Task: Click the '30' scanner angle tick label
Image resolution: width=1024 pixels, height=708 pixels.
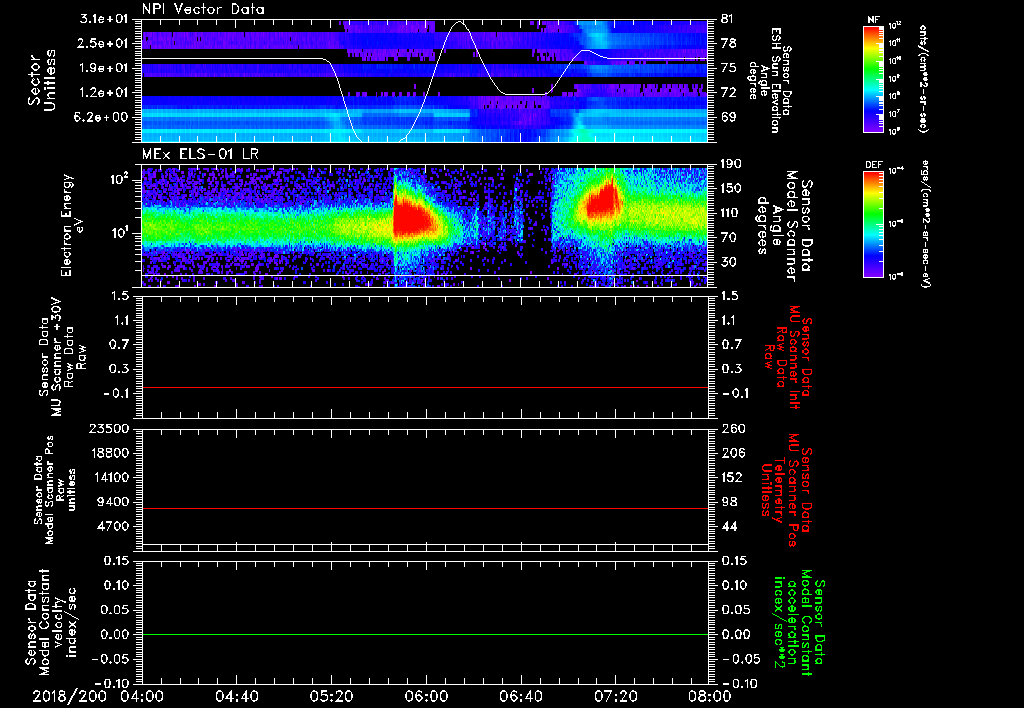Action: click(729, 262)
